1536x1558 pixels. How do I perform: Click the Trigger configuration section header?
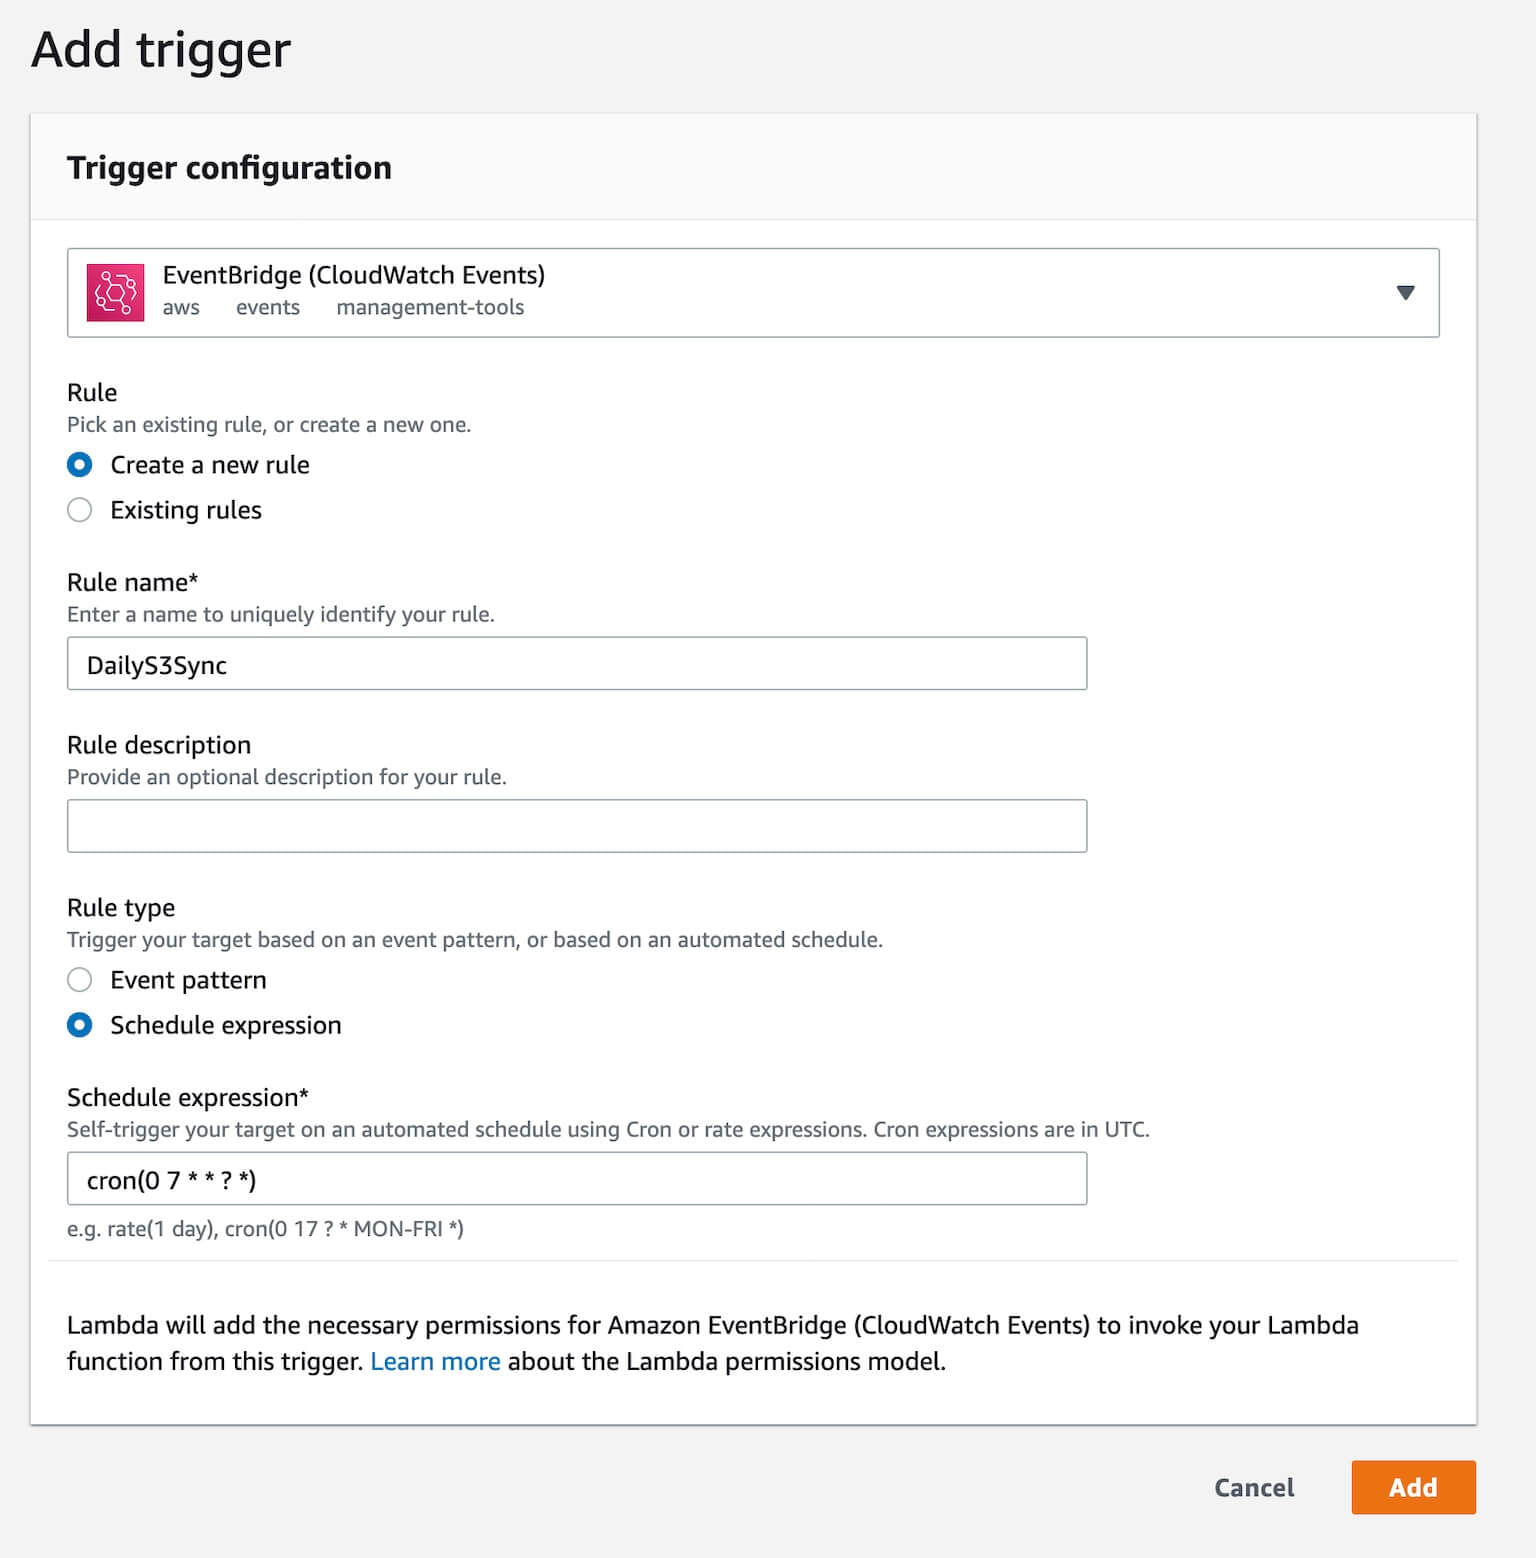[x=229, y=168]
